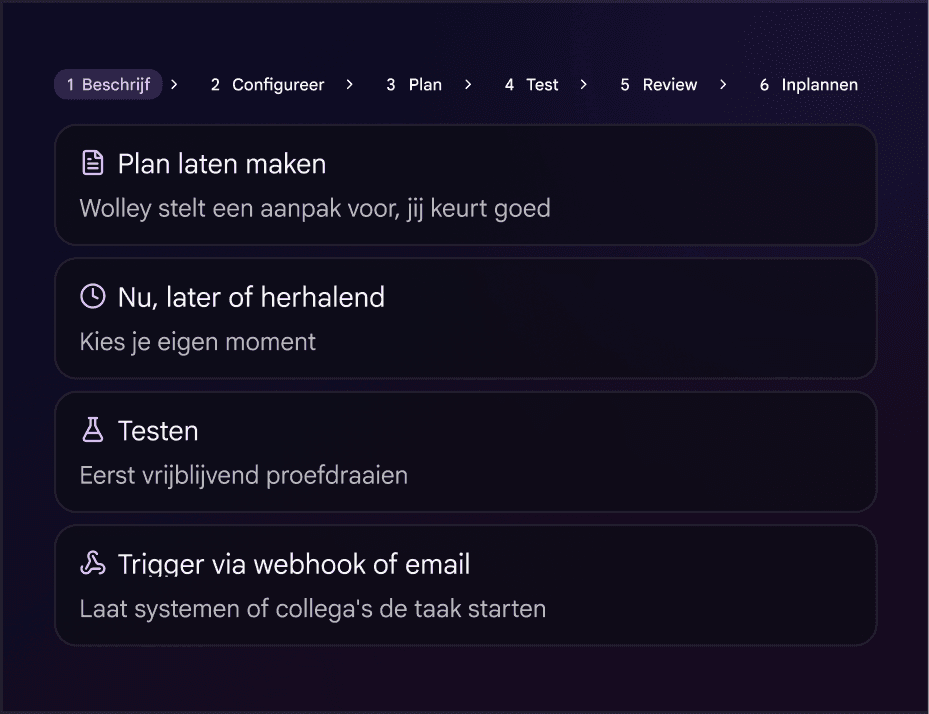Click the clock icon beside Nu, later of herhalend
This screenshot has height=714, width=929.
pos(92,296)
